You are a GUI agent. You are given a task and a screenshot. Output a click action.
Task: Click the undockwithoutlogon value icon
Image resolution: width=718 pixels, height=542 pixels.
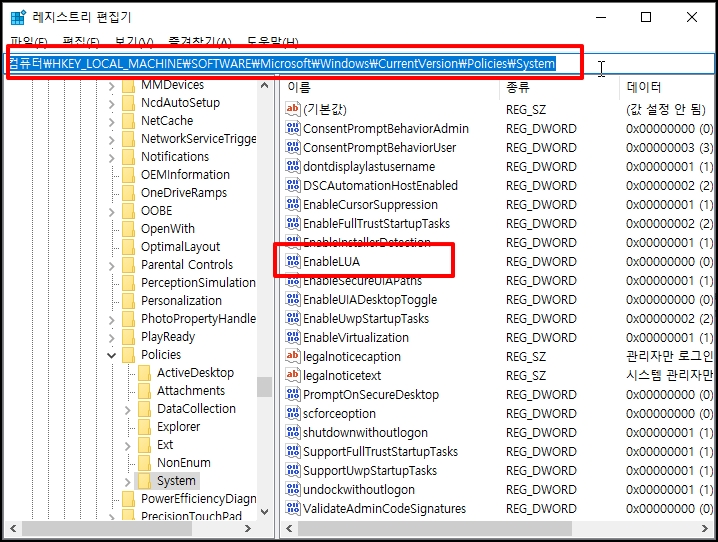pyautogui.click(x=293, y=489)
